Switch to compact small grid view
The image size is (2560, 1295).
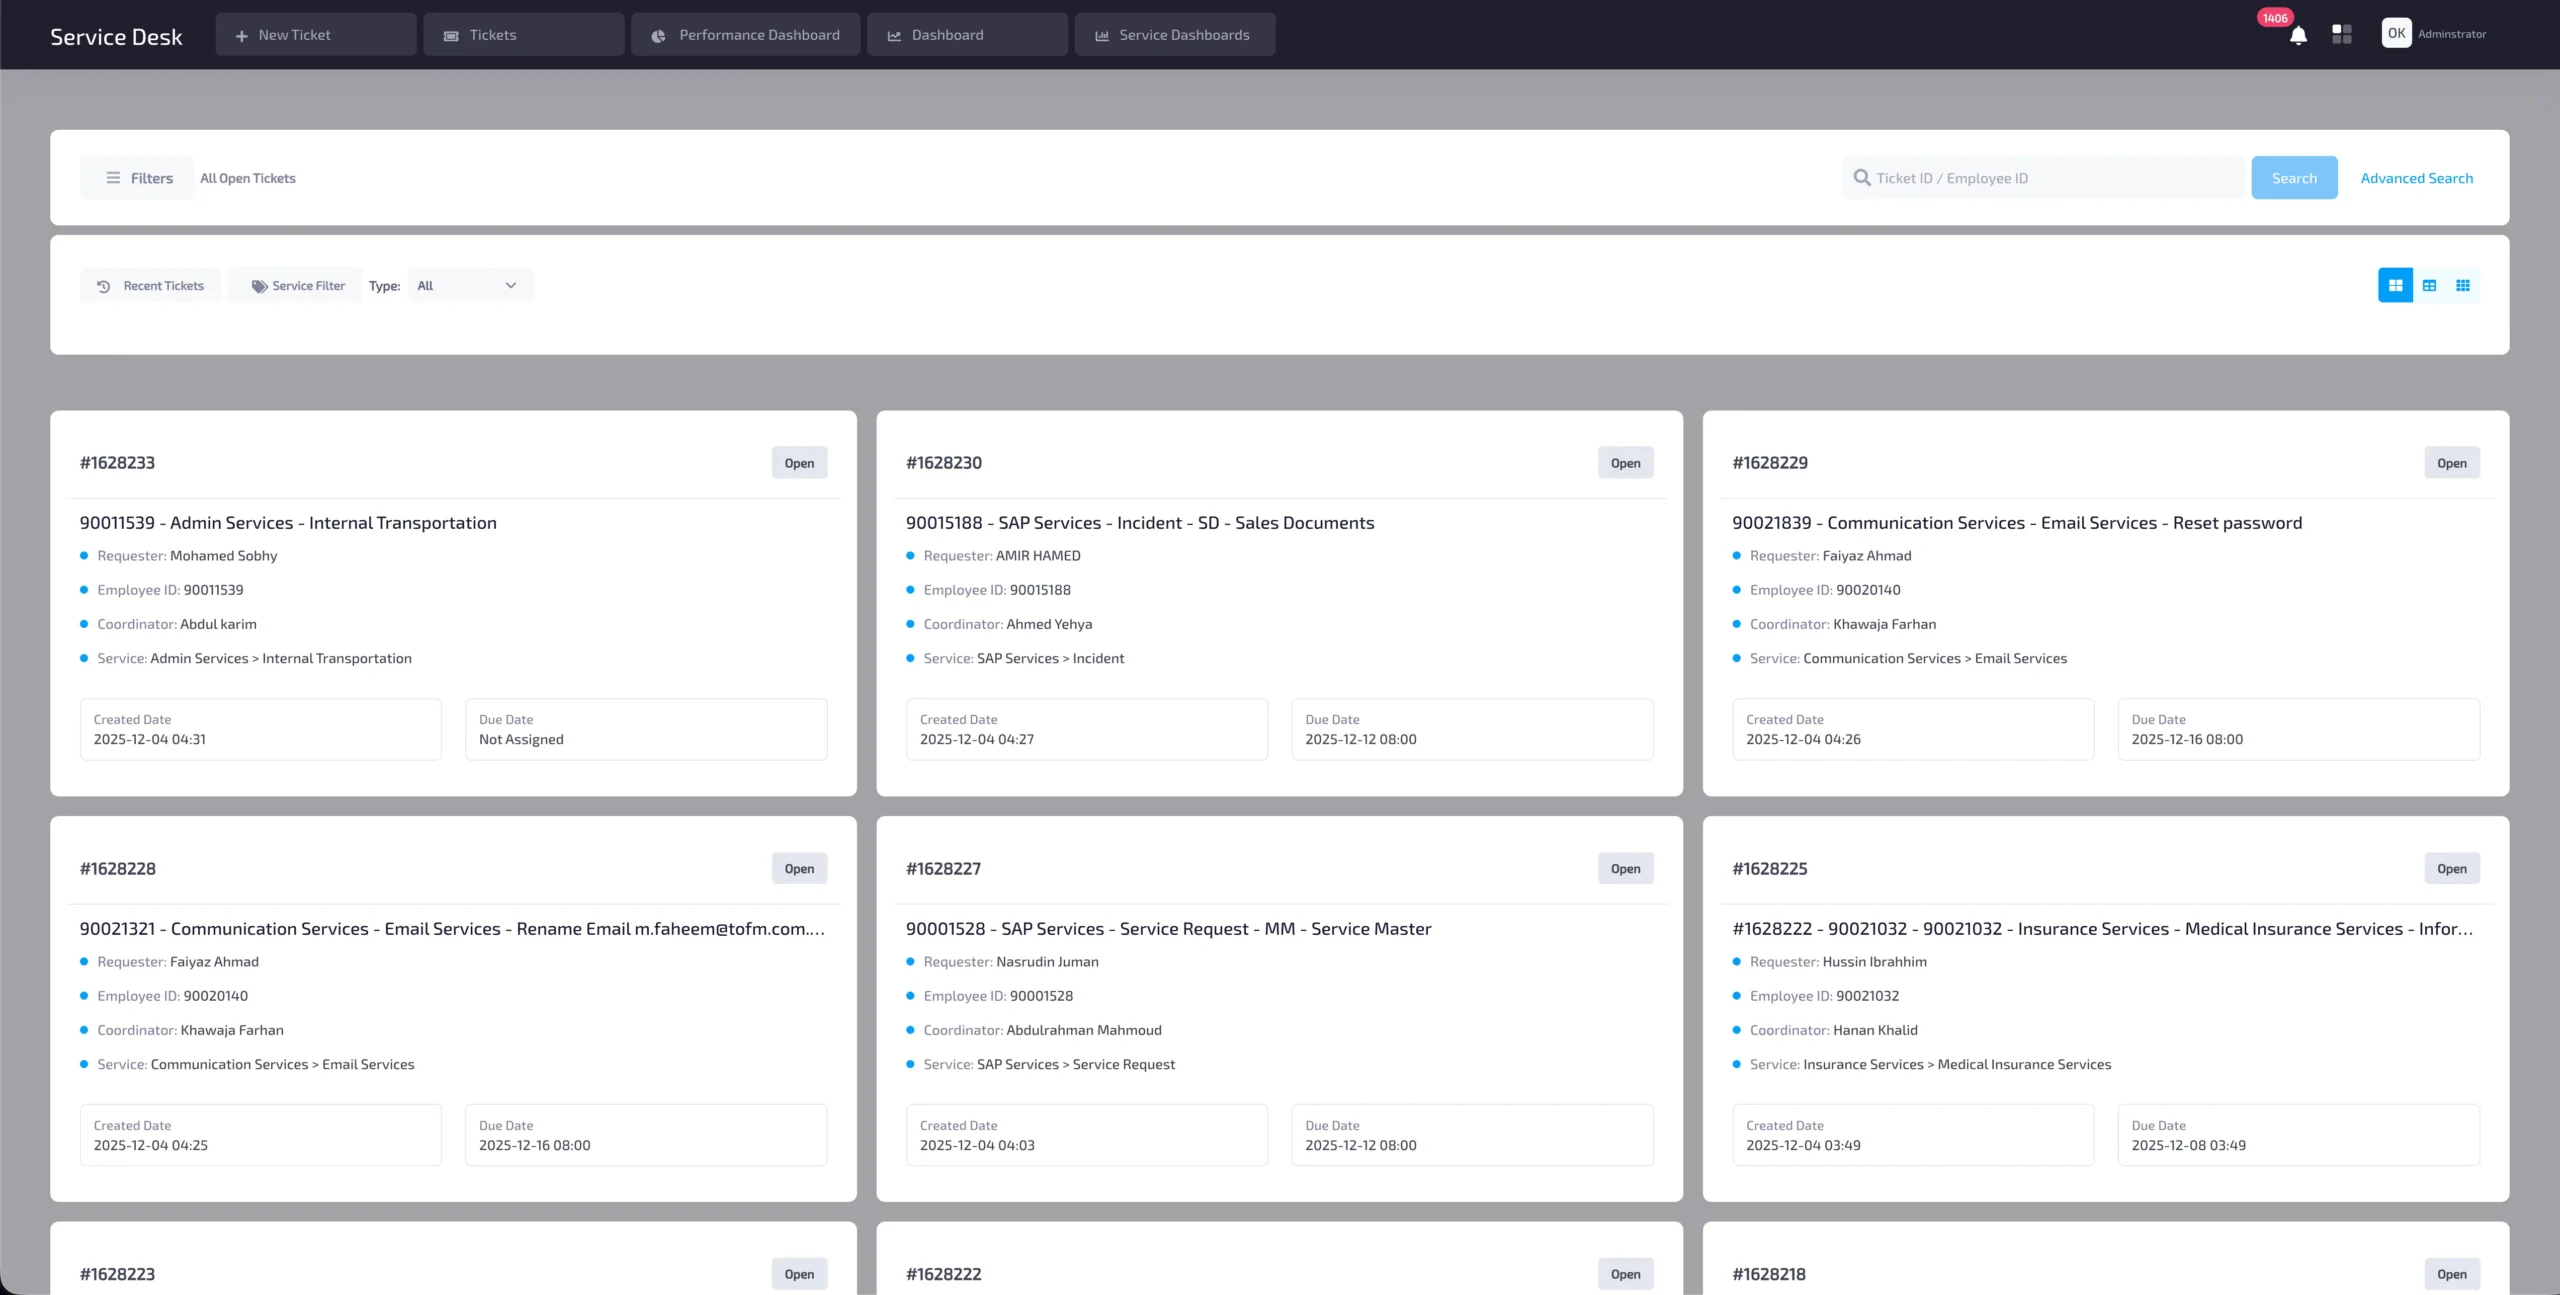point(2463,286)
